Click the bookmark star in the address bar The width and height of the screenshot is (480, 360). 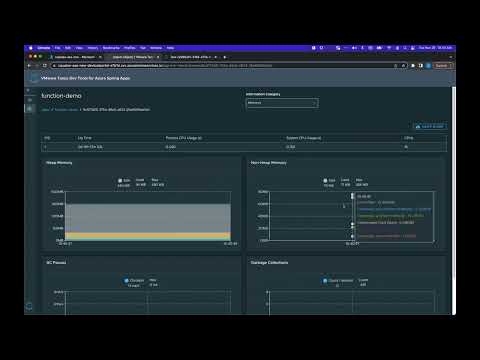(x=403, y=66)
